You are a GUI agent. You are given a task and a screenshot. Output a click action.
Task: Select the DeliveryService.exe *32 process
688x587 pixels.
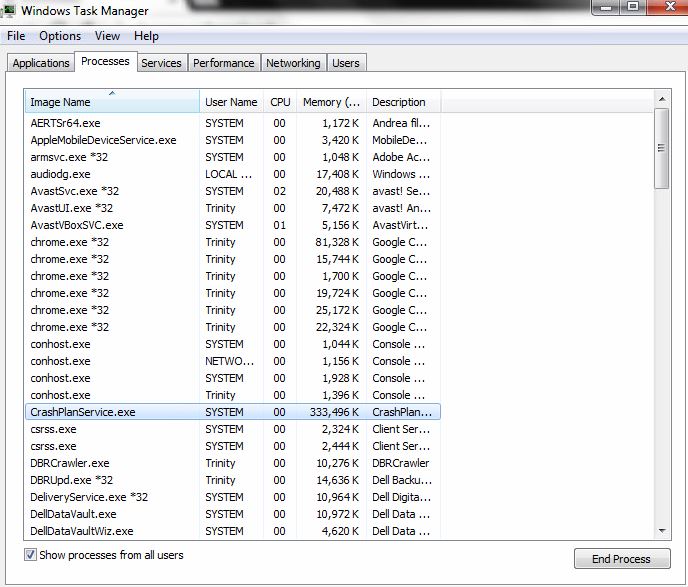tap(233, 497)
